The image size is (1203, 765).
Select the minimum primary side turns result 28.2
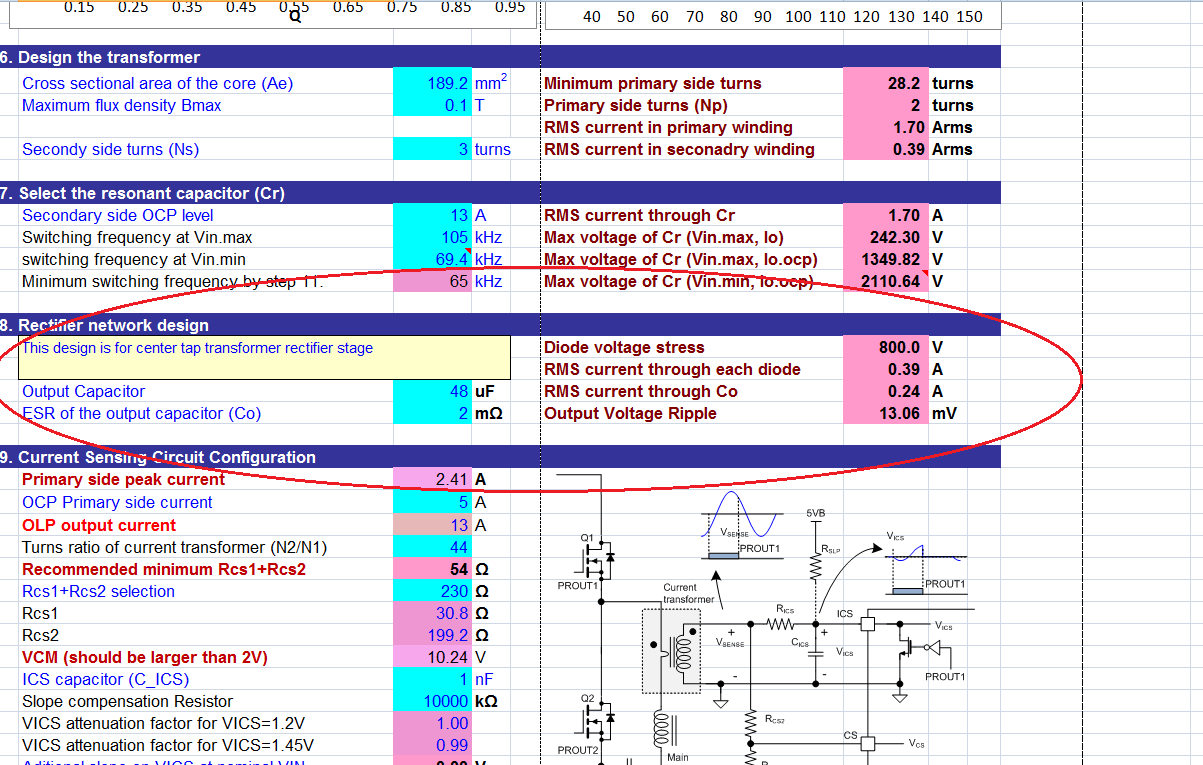coord(886,84)
